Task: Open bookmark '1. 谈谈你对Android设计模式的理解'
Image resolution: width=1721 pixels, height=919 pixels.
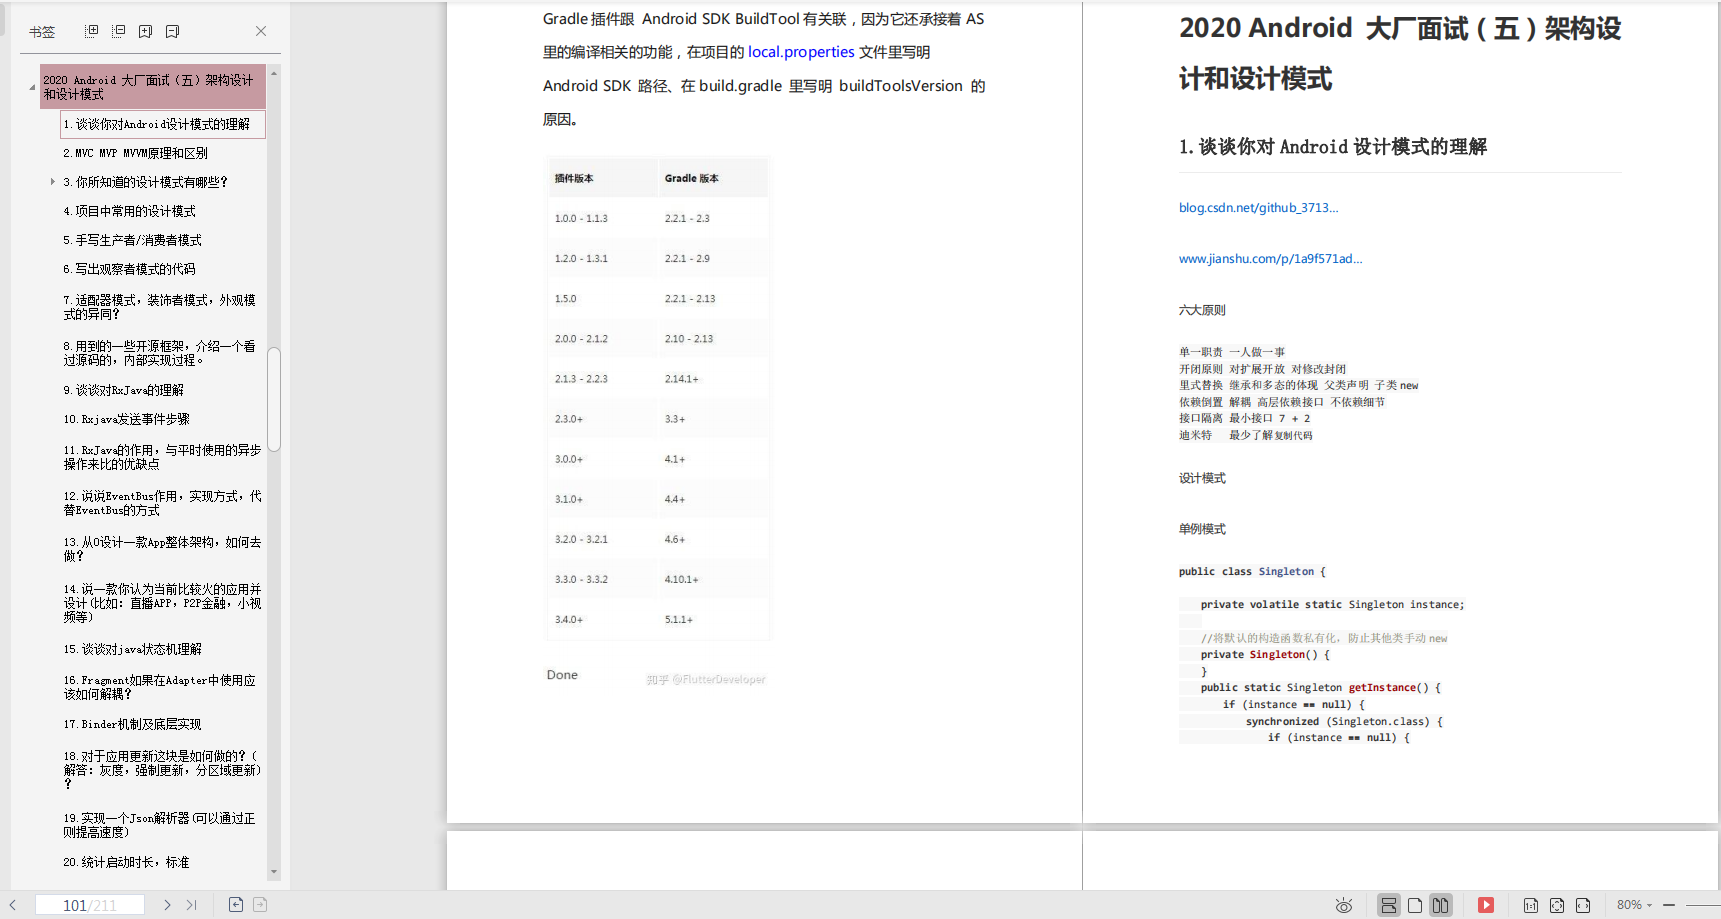Action: click(x=163, y=124)
